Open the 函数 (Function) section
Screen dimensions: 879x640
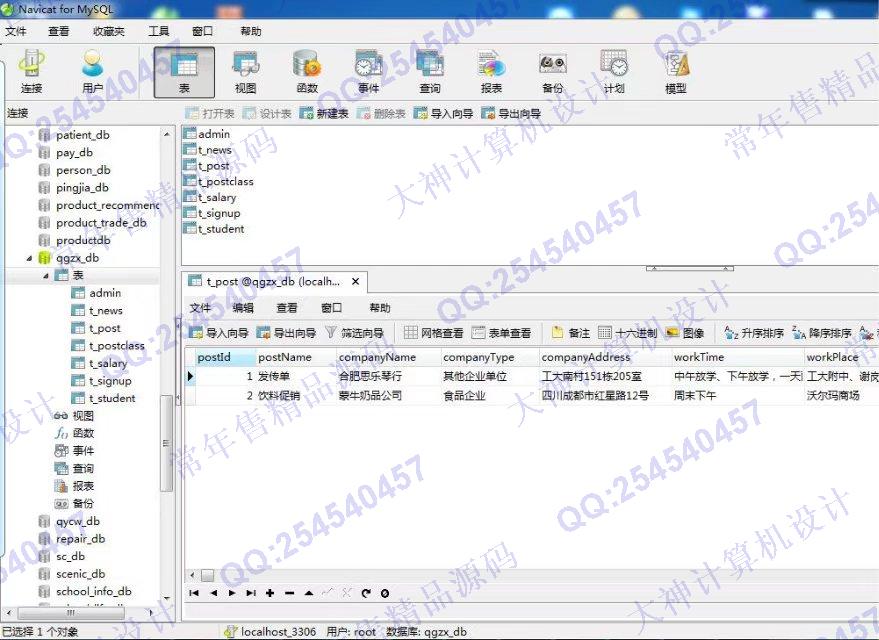point(306,72)
